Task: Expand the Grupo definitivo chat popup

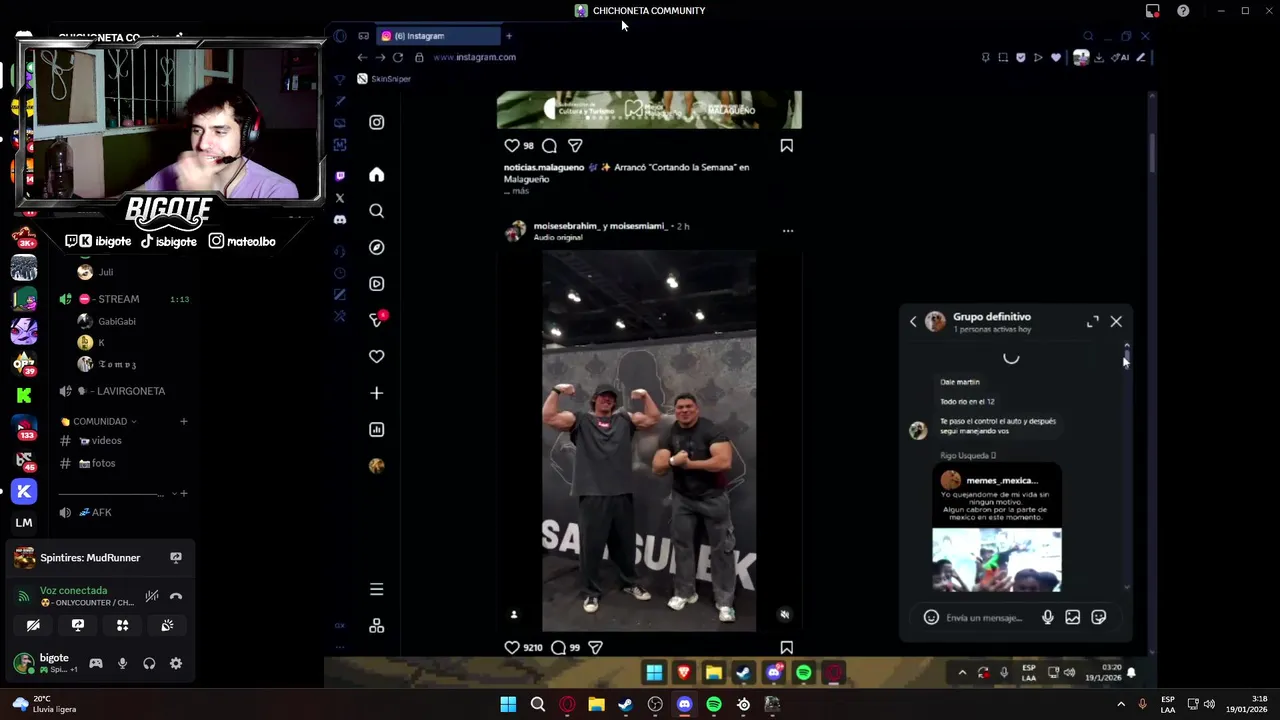Action: (1093, 321)
